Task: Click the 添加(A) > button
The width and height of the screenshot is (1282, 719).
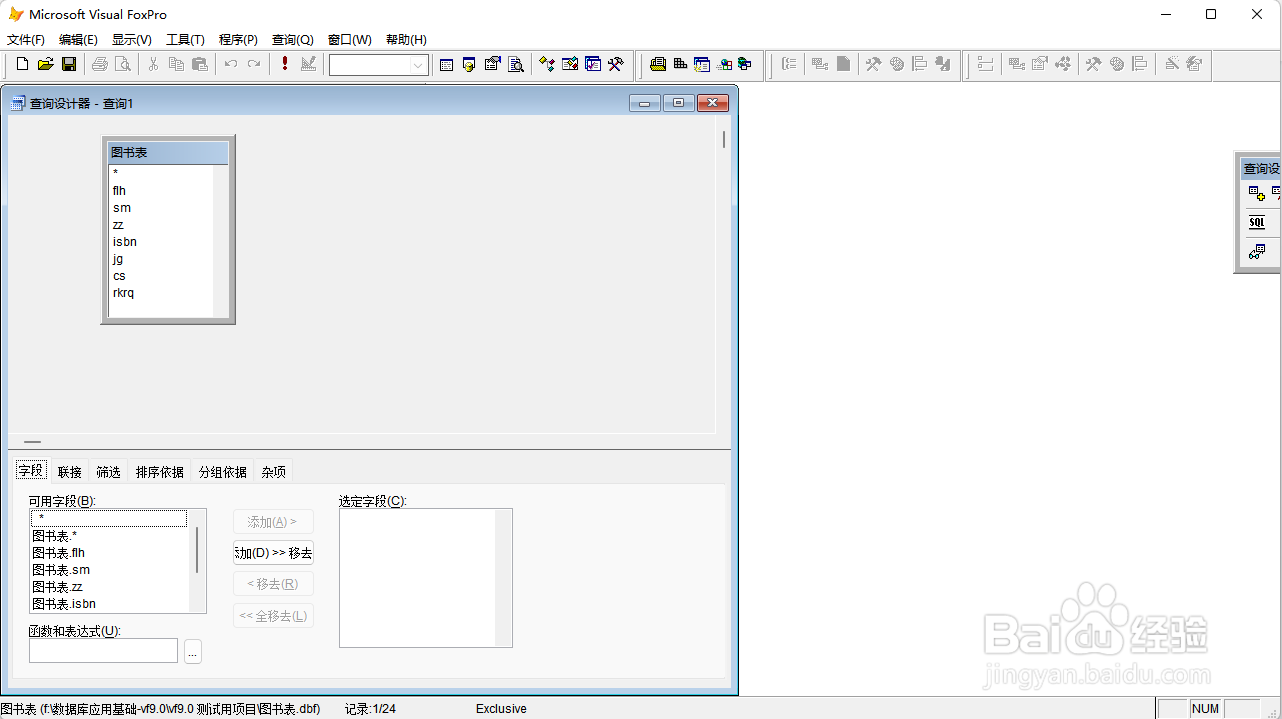Action: pyautogui.click(x=273, y=522)
